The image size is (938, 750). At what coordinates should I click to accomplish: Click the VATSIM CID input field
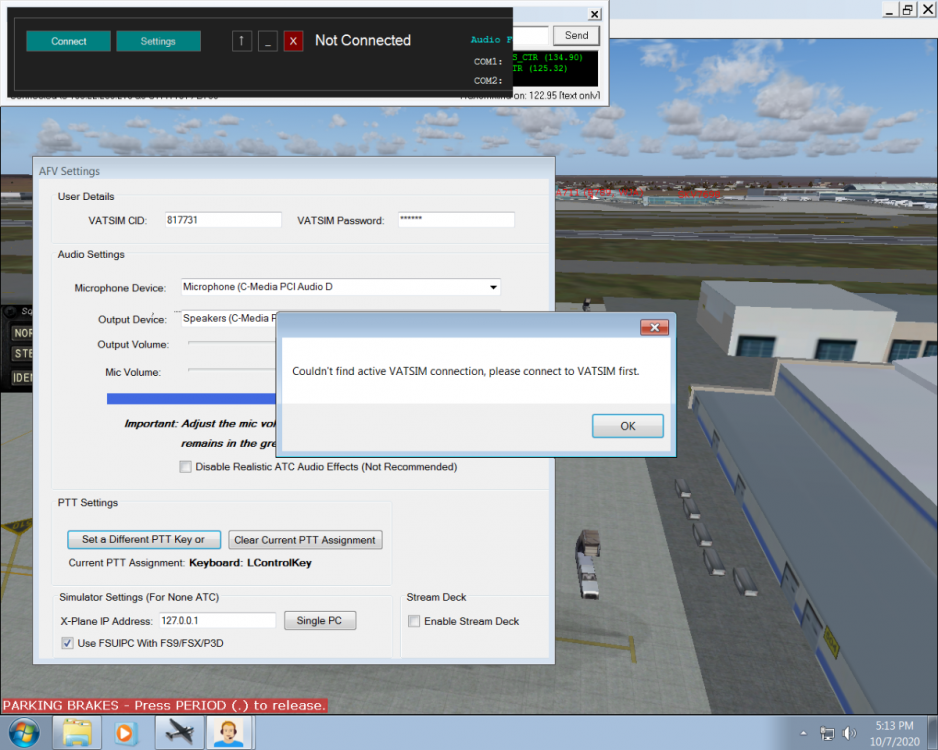pyautogui.click(x=223, y=220)
